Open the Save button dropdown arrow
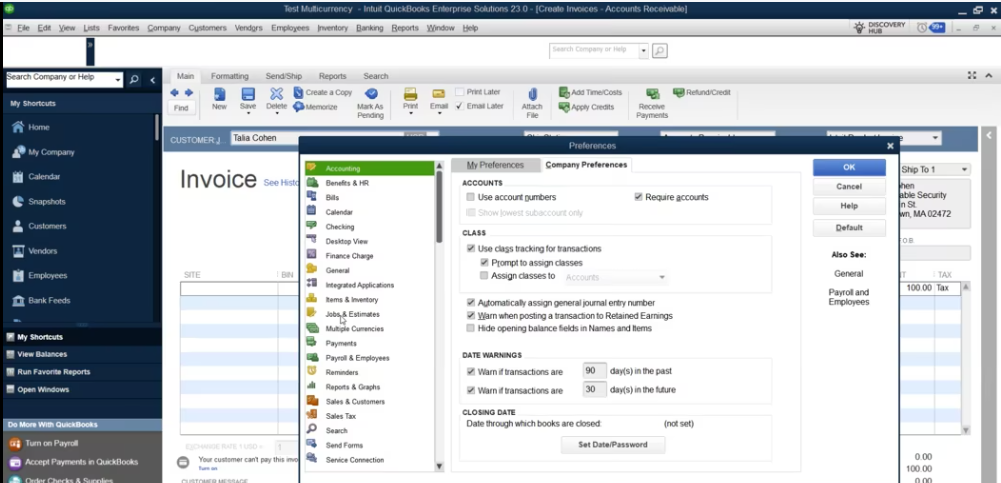 pyautogui.click(x=248, y=114)
